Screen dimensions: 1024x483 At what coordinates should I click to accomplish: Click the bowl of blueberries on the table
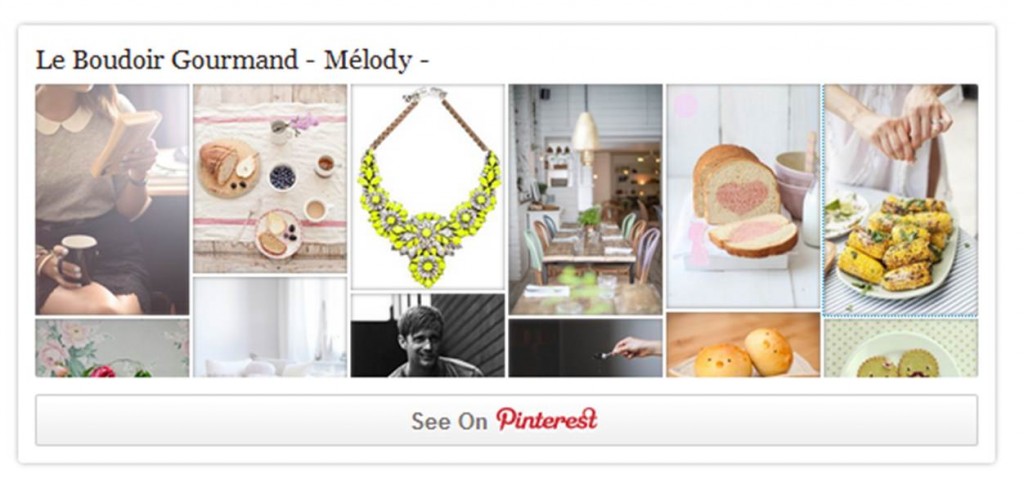point(282,177)
